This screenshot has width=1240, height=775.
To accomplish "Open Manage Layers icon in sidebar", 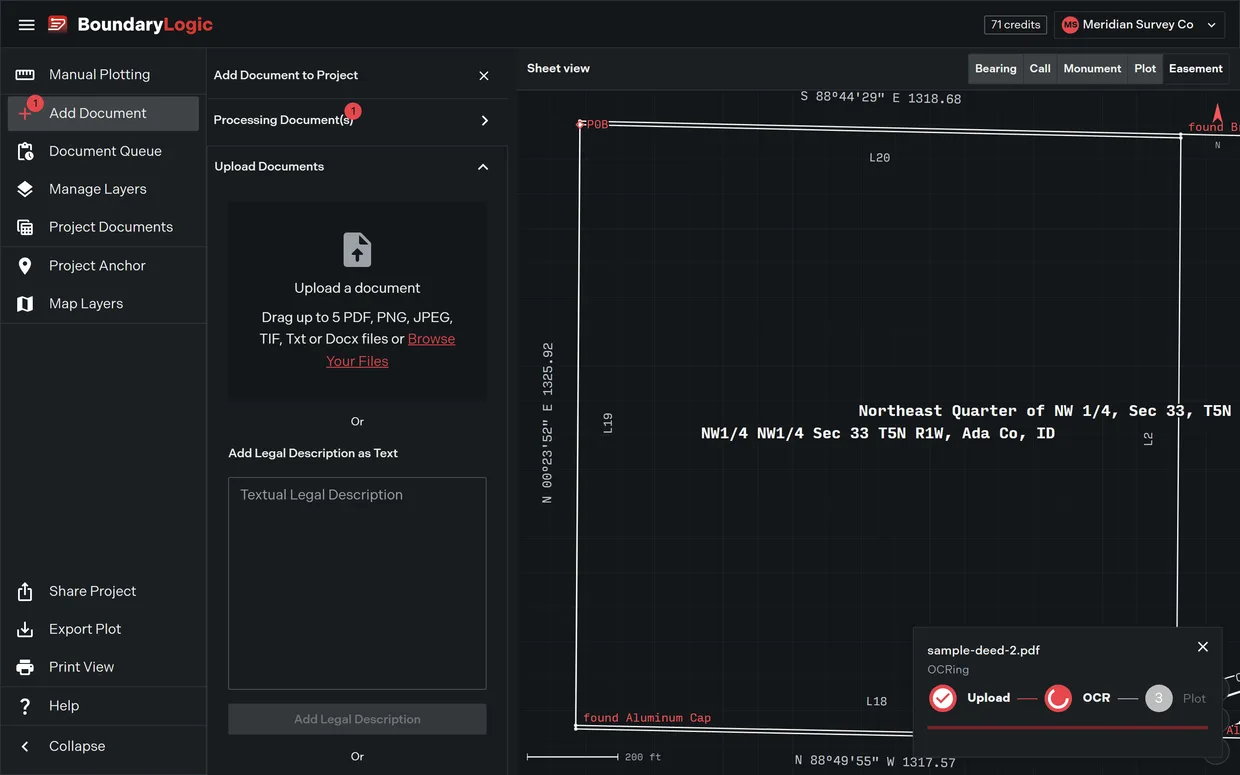I will click(25, 189).
